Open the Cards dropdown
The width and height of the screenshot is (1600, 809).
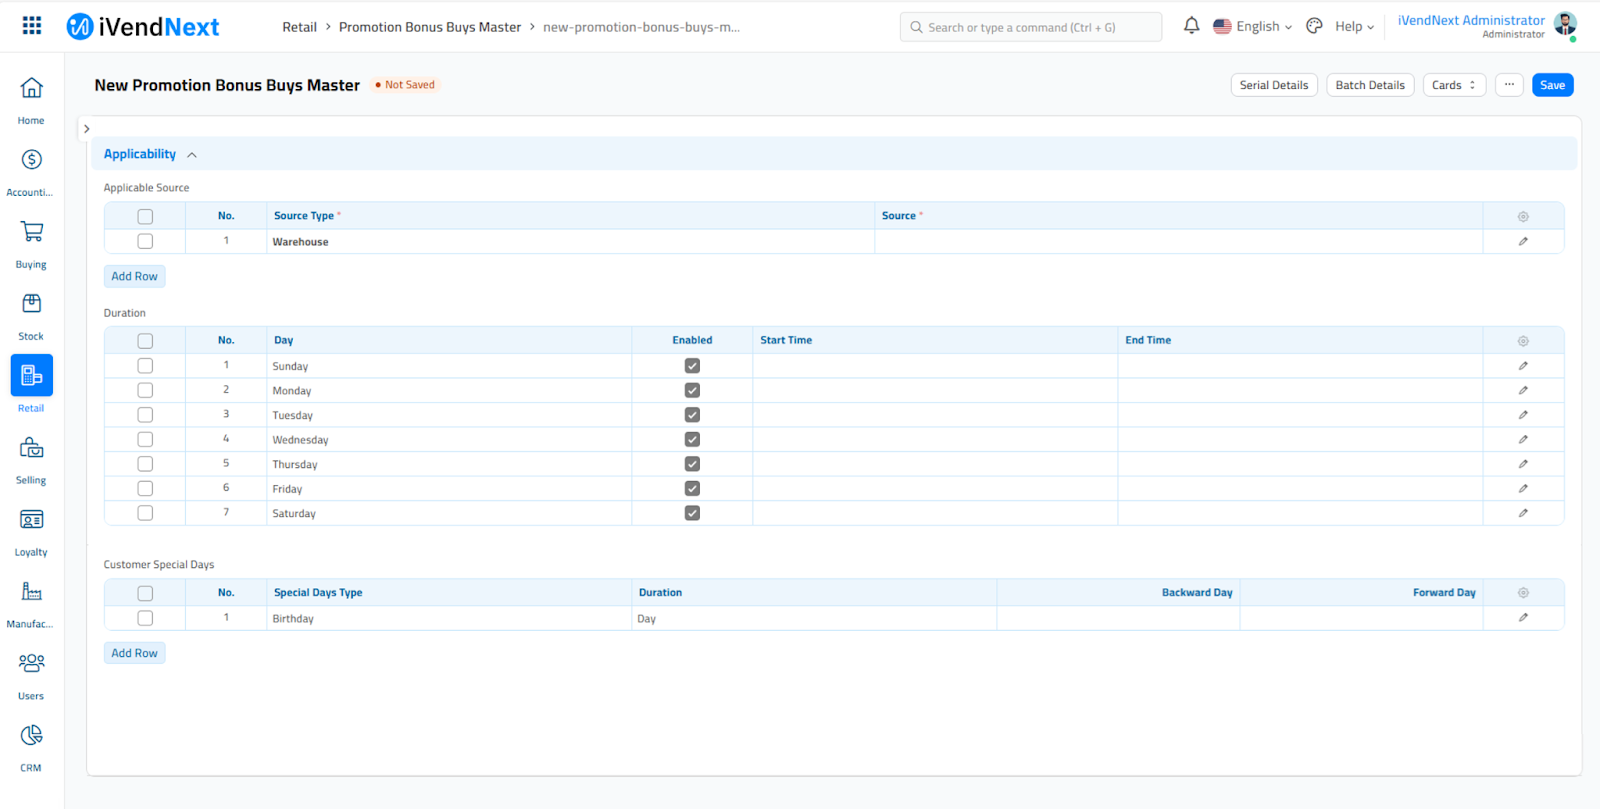1453,85
